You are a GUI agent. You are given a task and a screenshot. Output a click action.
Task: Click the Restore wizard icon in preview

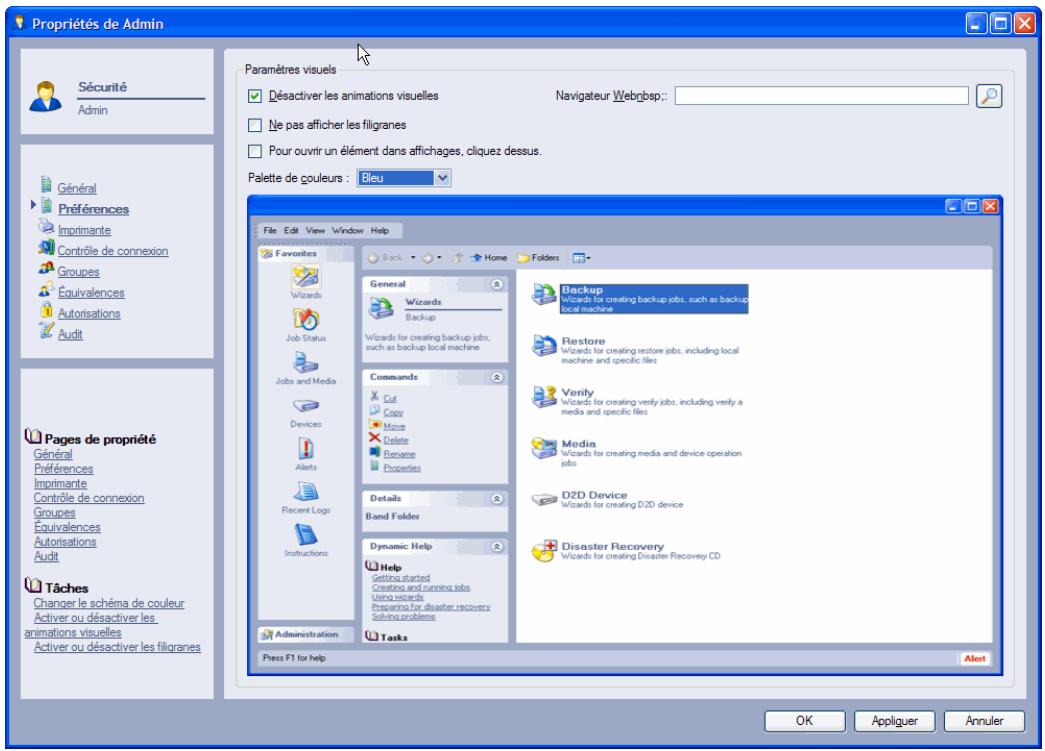point(544,345)
